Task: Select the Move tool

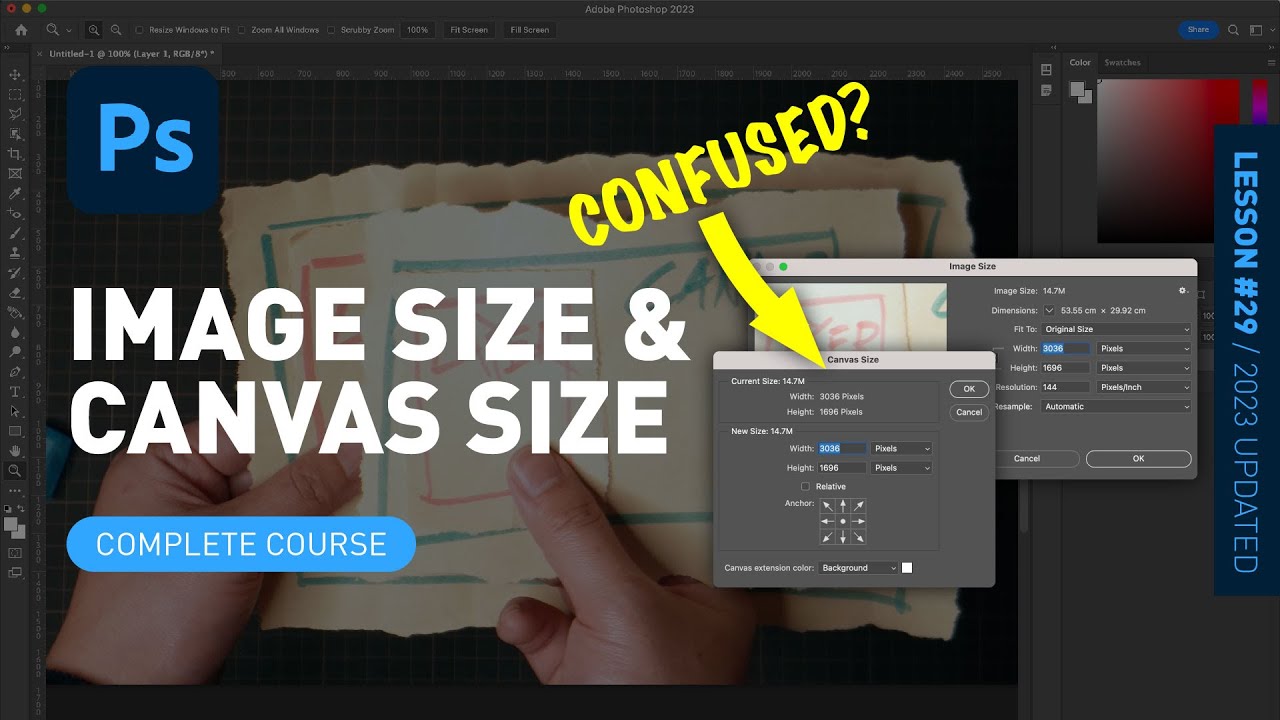Action: [x=15, y=75]
